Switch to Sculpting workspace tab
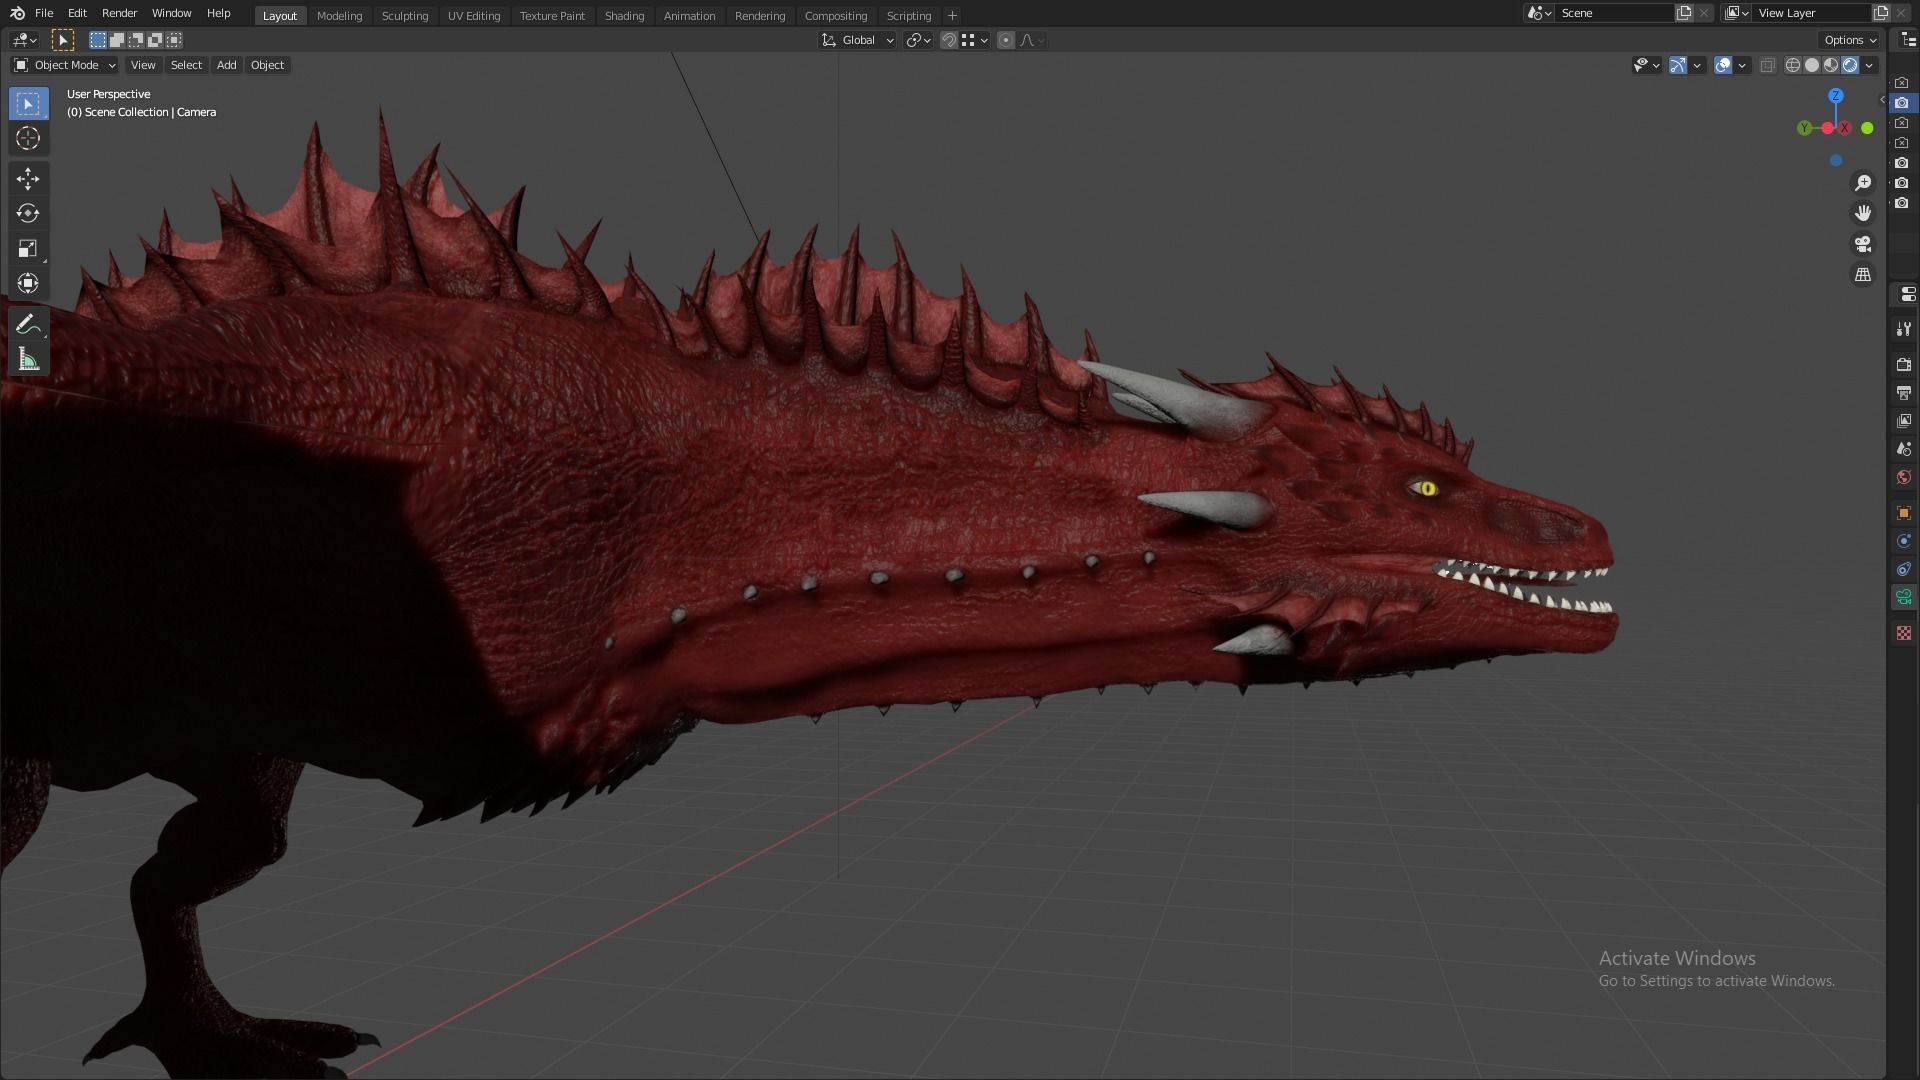Viewport: 1920px width, 1080px height. pyautogui.click(x=405, y=16)
